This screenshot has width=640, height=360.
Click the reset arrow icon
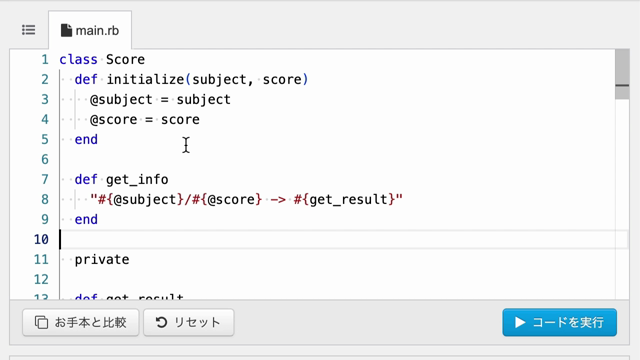(x=161, y=322)
